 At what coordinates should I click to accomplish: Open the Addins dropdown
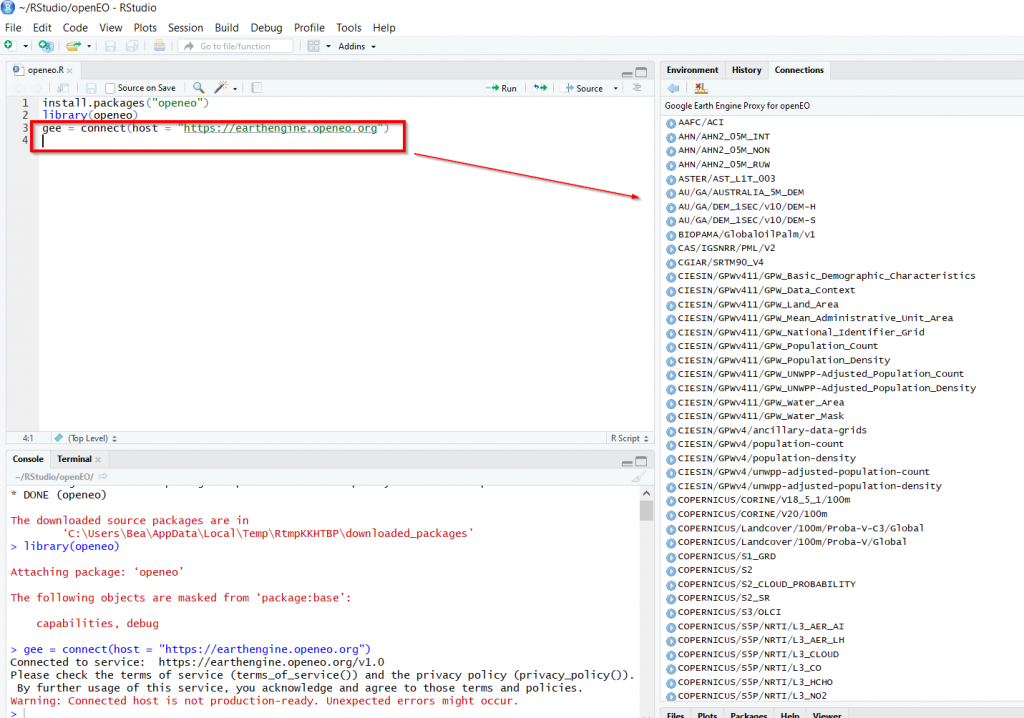[x=357, y=46]
